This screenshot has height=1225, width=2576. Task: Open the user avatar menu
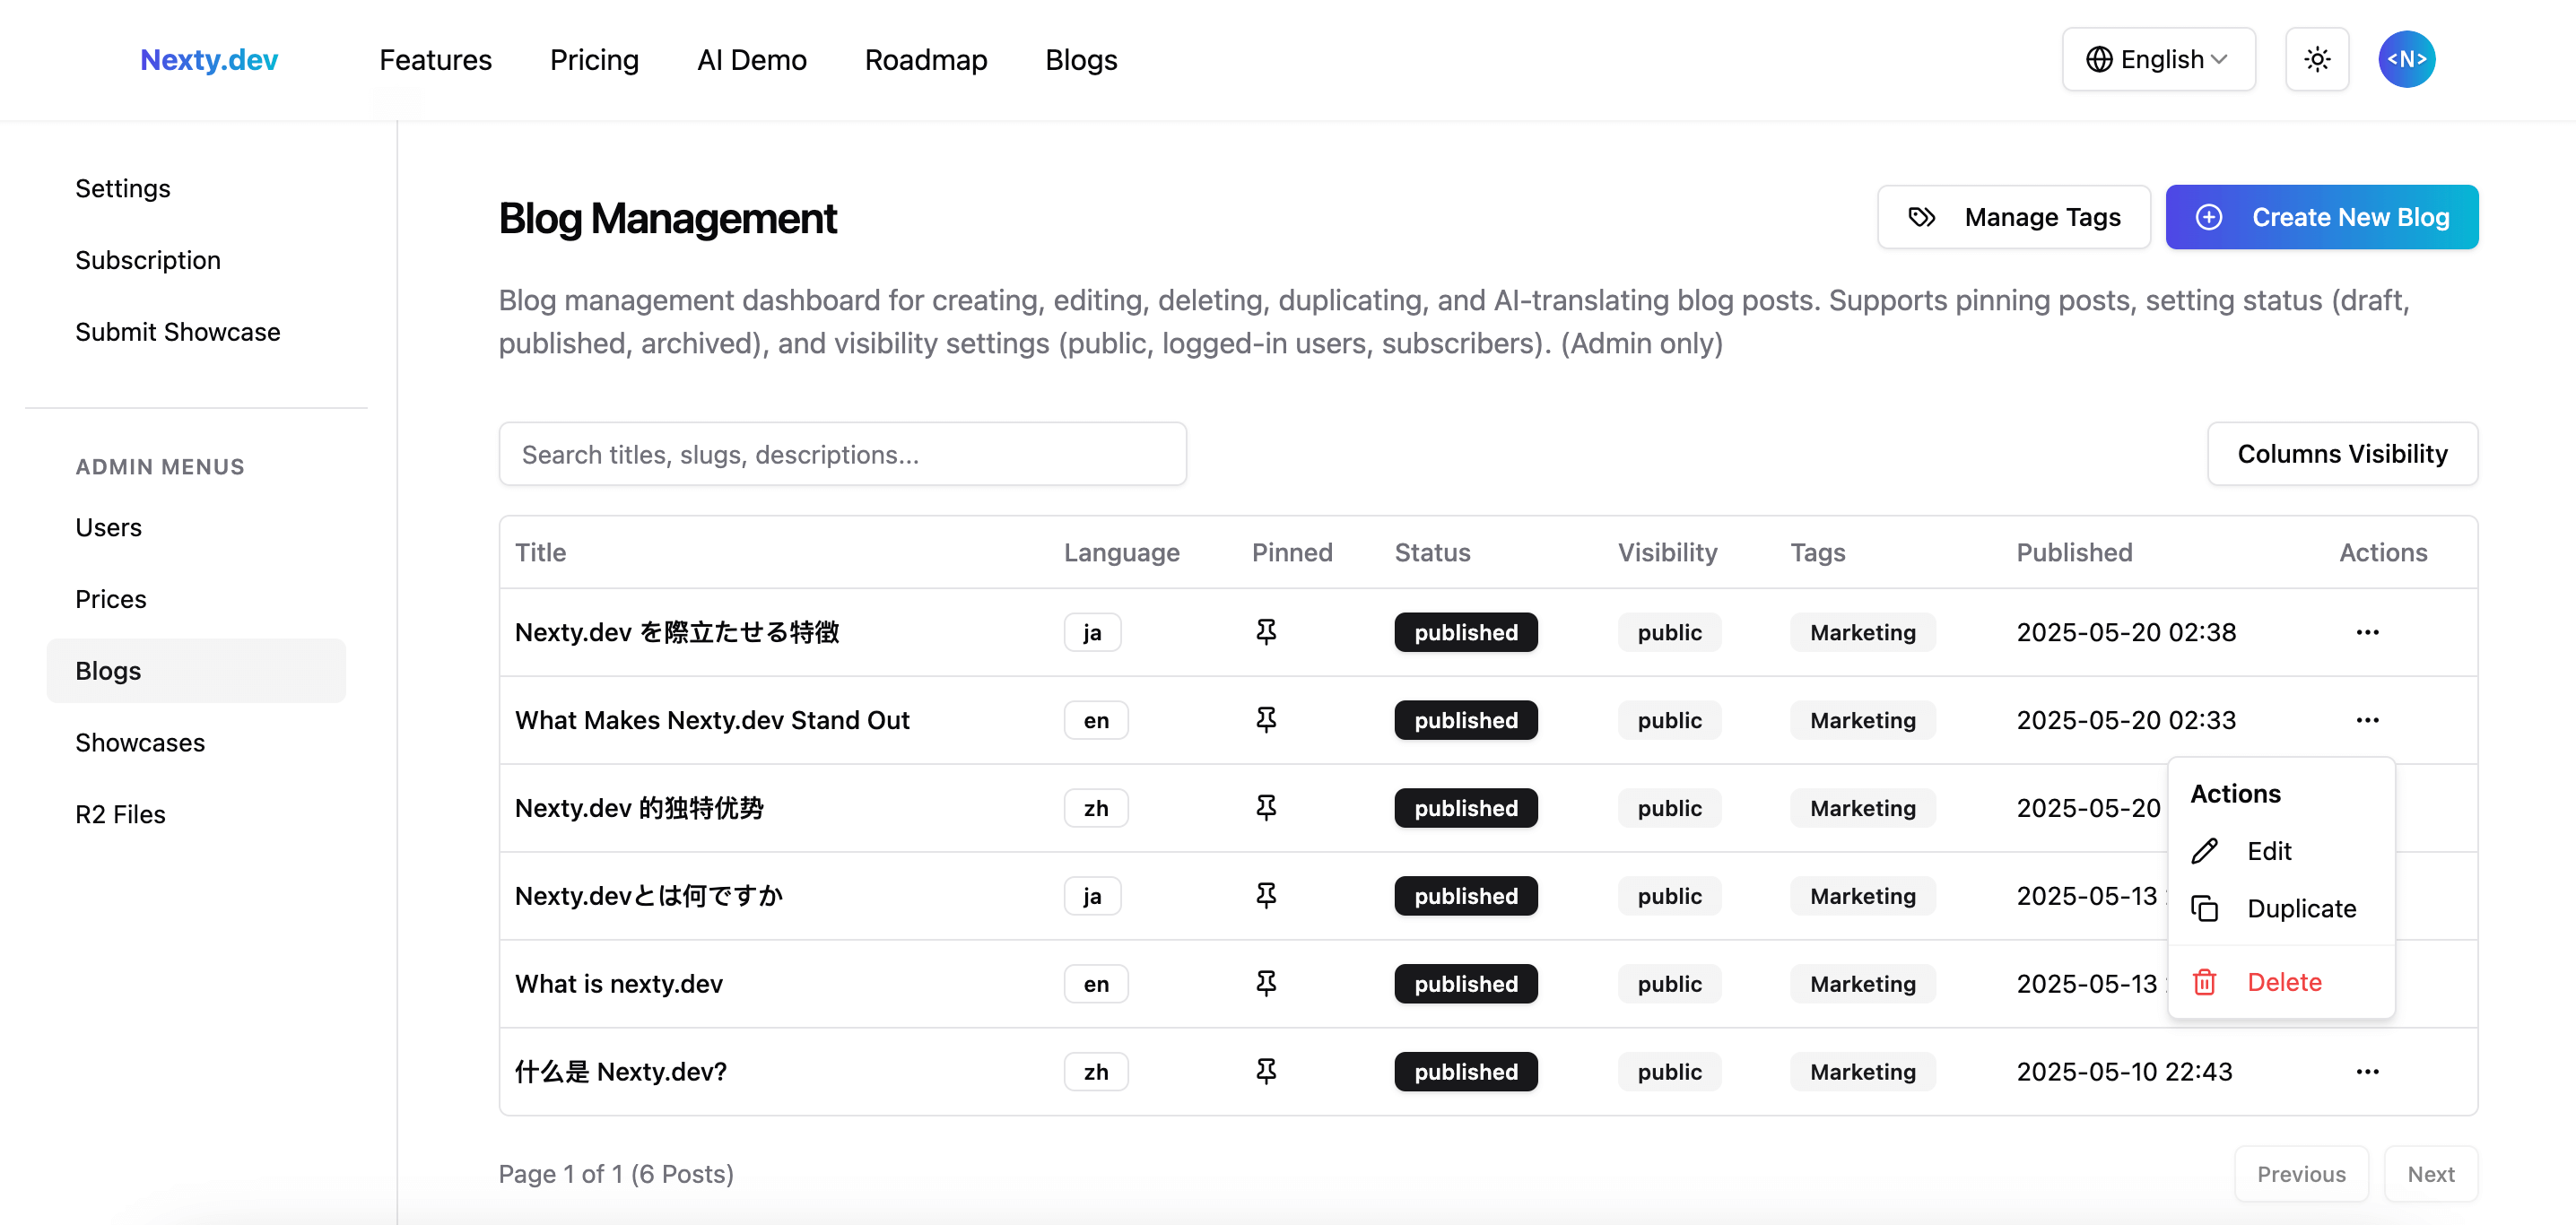2405,60
